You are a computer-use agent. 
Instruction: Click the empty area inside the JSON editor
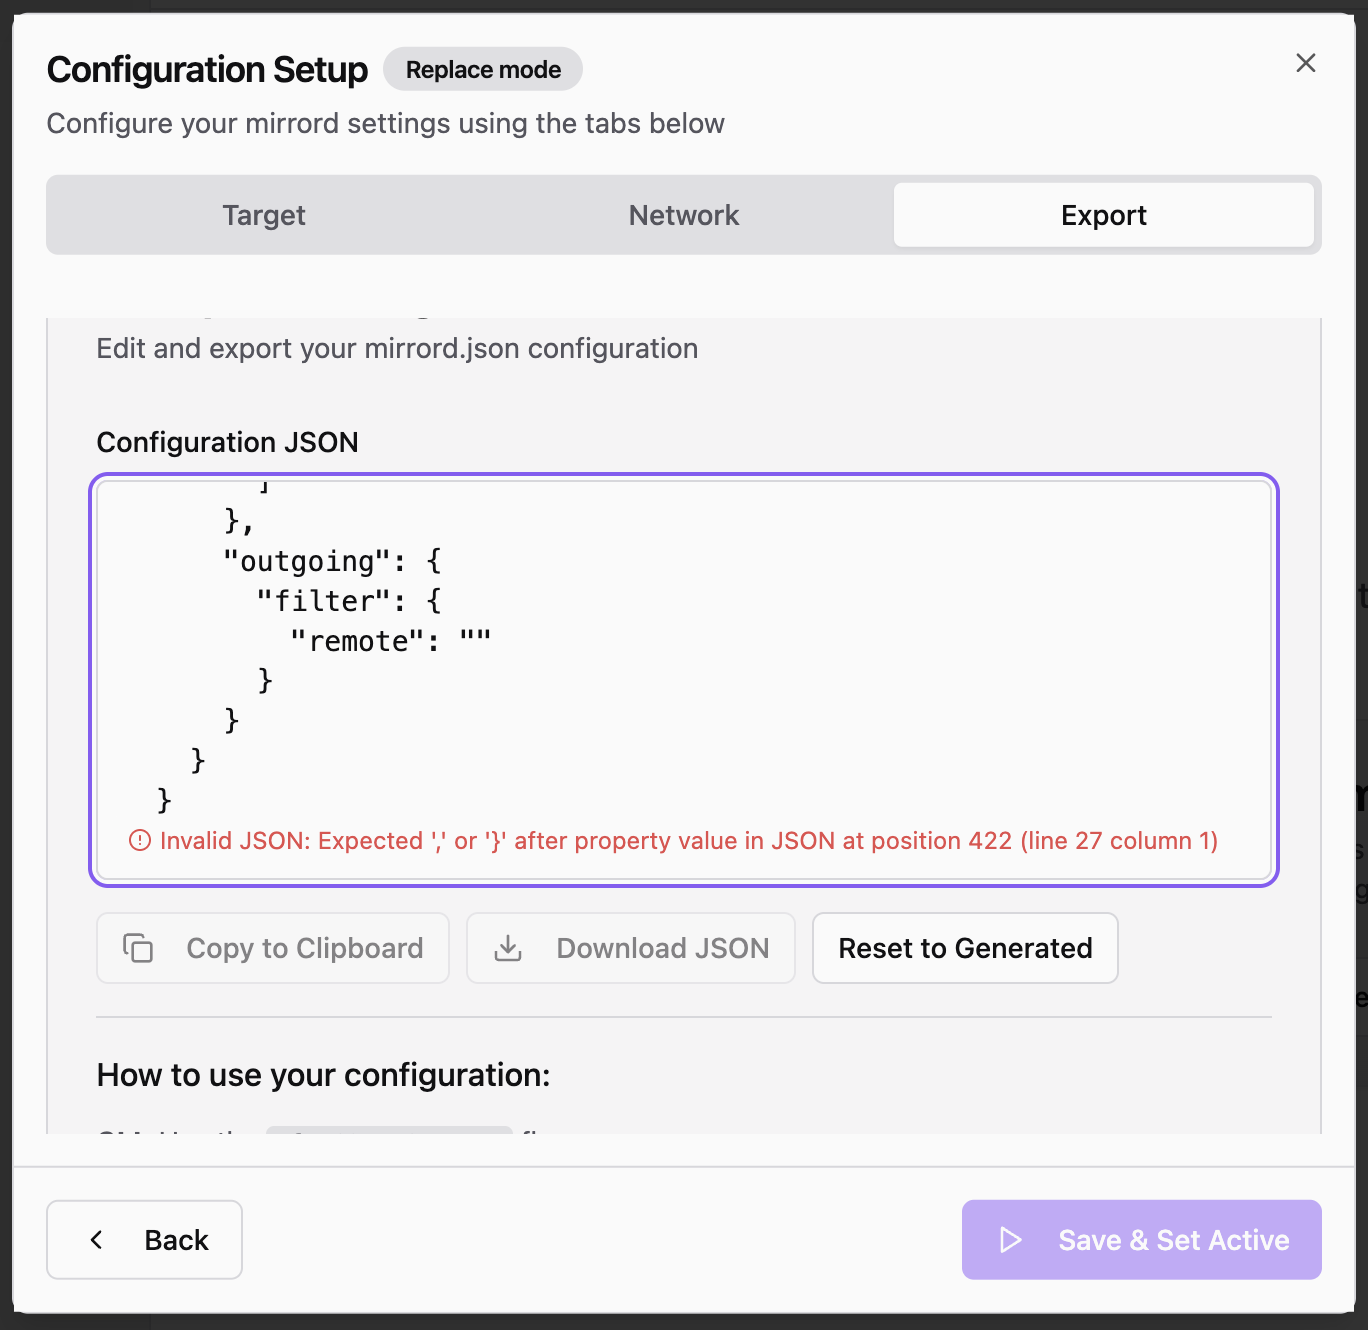[x=850, y=700]
